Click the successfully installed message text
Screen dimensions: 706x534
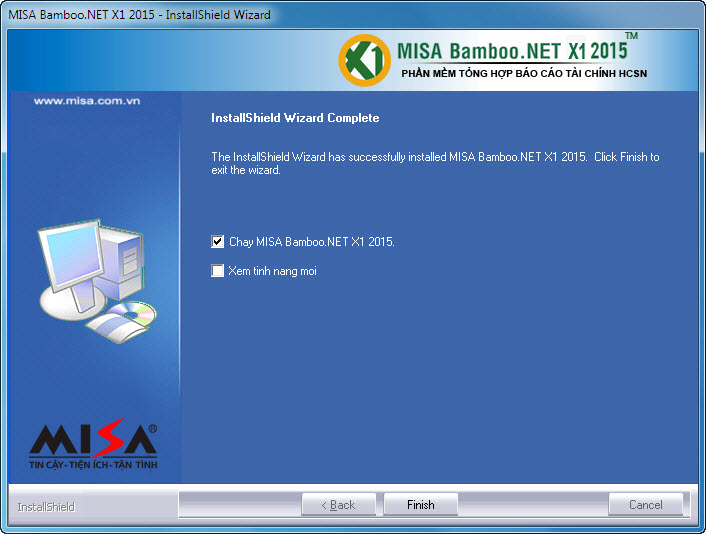[435, 163]
